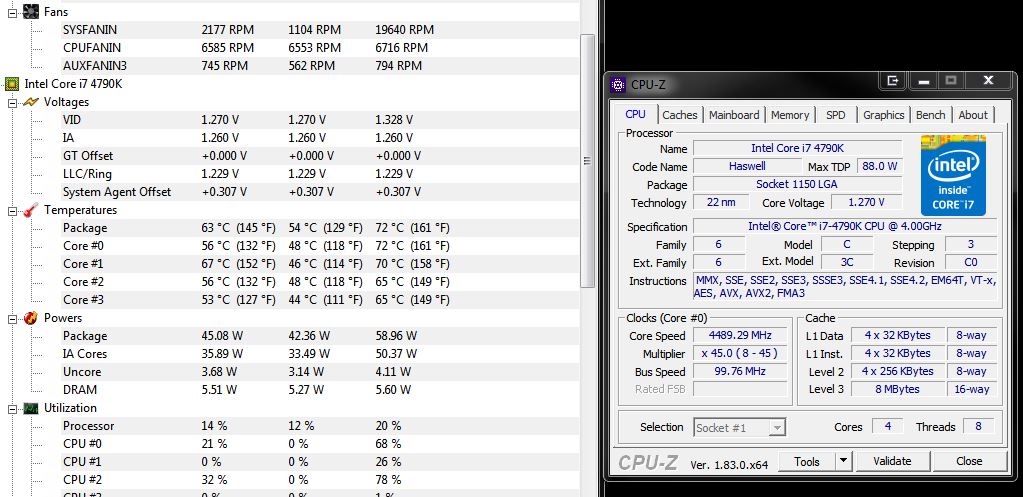Image resolution: width=1023 pixels, height=497 pixels.
Task: Click the Powers flame icon
Action: click(31, 318)
